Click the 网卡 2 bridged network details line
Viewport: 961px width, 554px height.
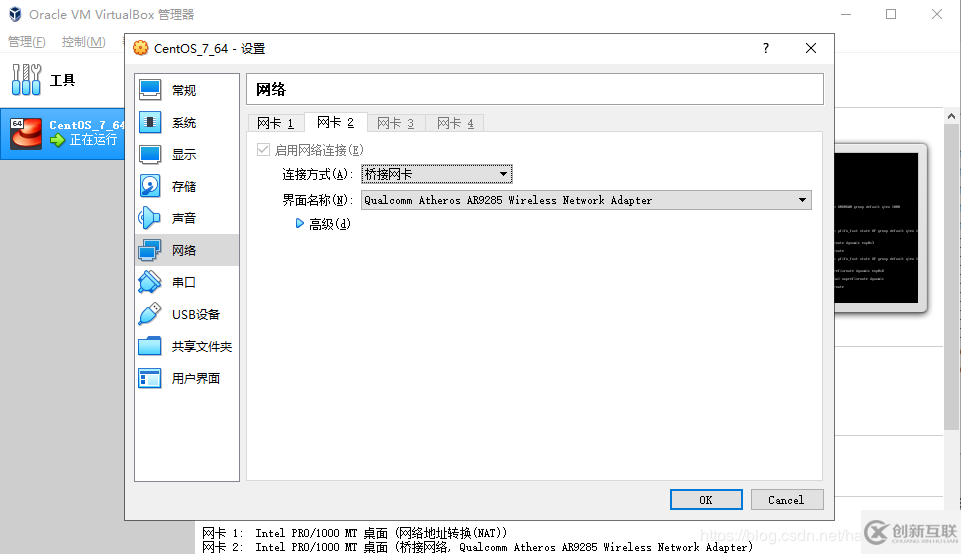click(x=477, y=547)
